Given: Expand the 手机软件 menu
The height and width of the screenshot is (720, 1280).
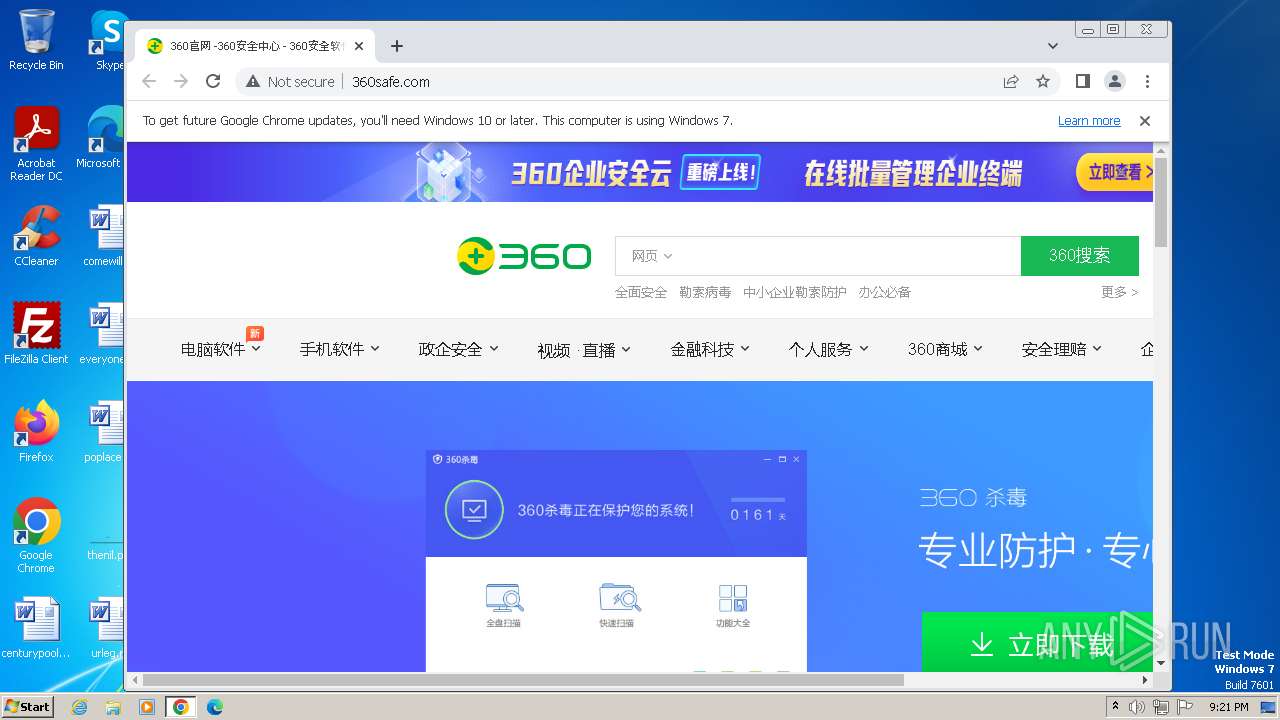Looking at the screenshot, I should click(340, 349).
